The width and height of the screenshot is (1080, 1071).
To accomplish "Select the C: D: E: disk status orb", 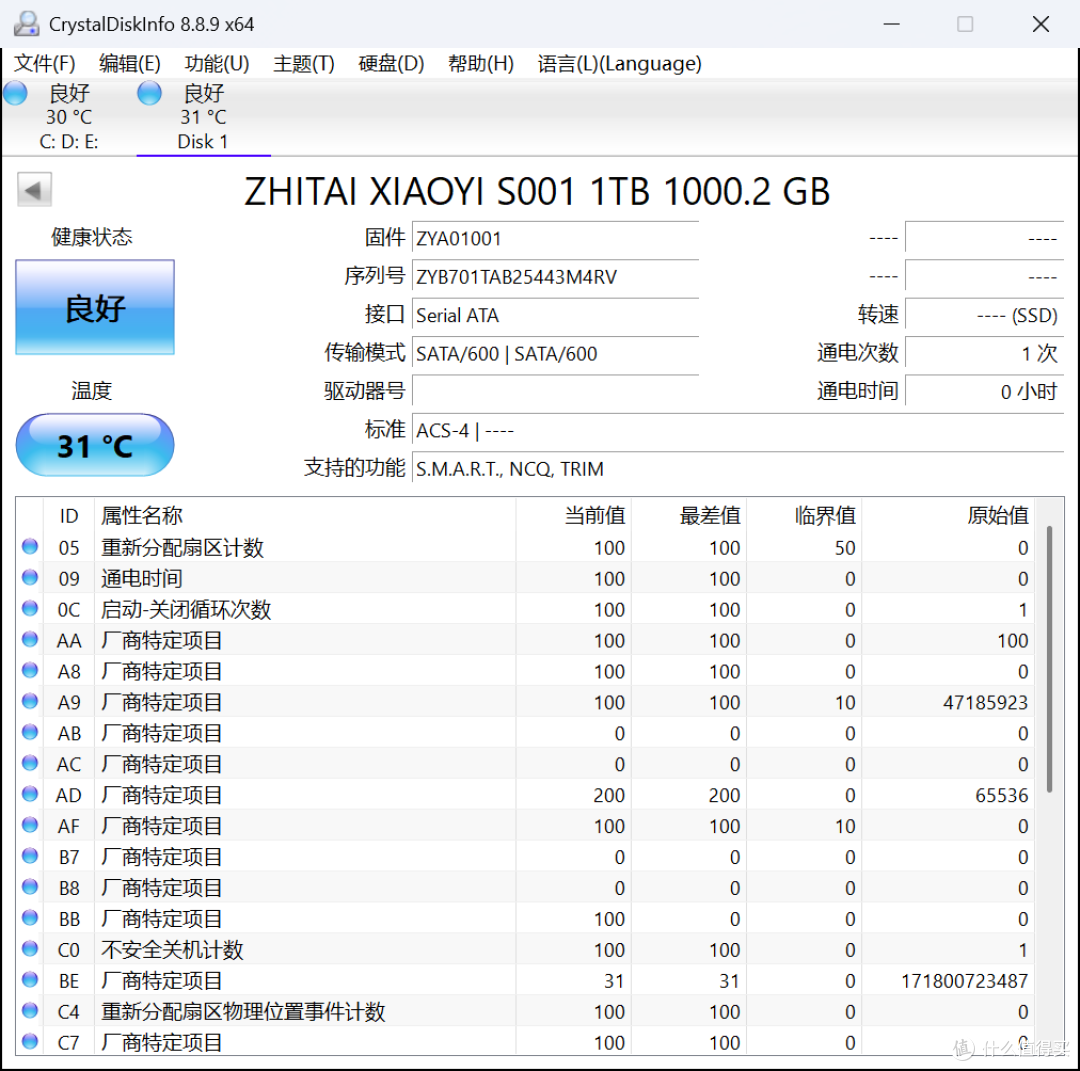I will pos(15,93).
